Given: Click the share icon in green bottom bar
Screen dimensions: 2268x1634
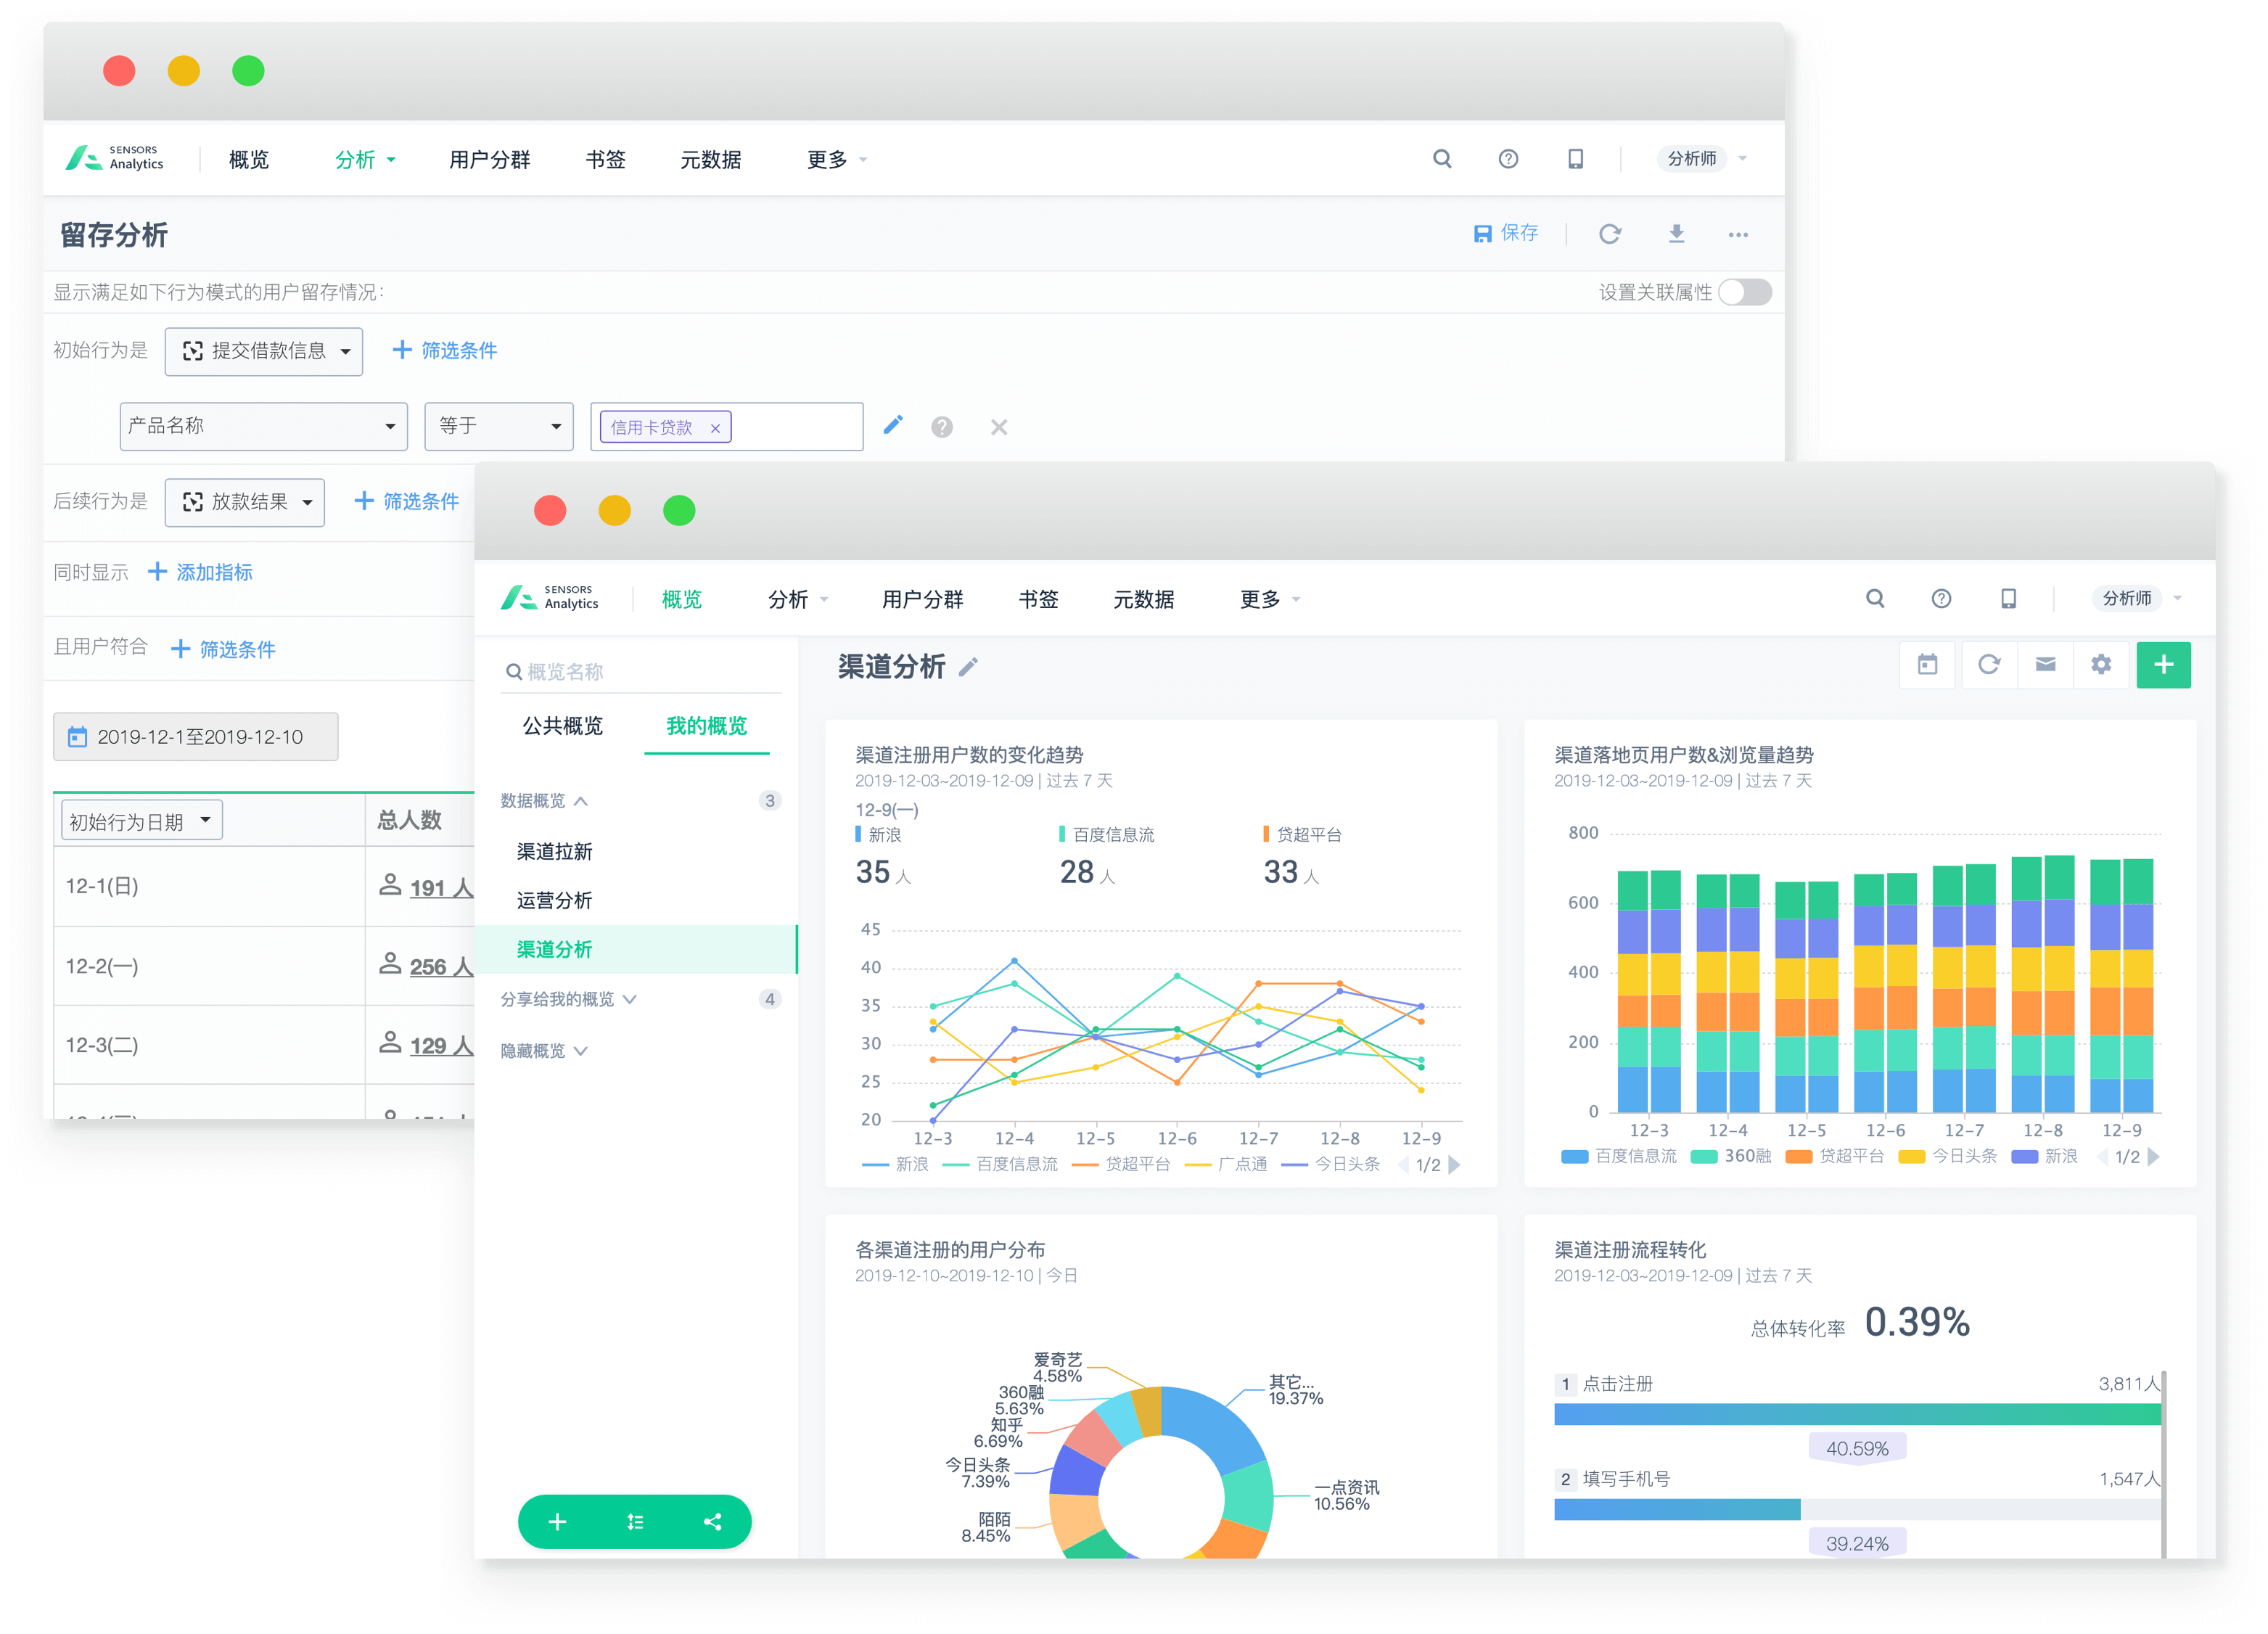Looking at the screenshot, I should click(x=712, y=1522).
